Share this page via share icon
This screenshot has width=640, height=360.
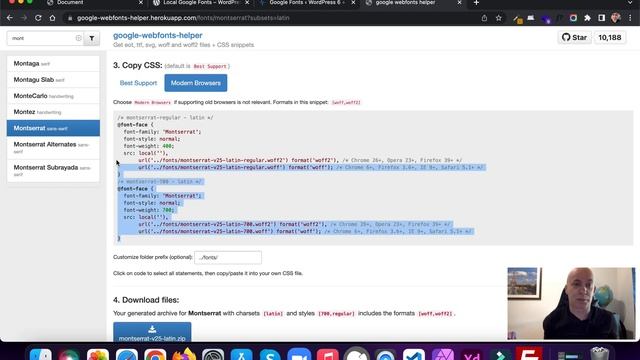(x=484, y=18)
